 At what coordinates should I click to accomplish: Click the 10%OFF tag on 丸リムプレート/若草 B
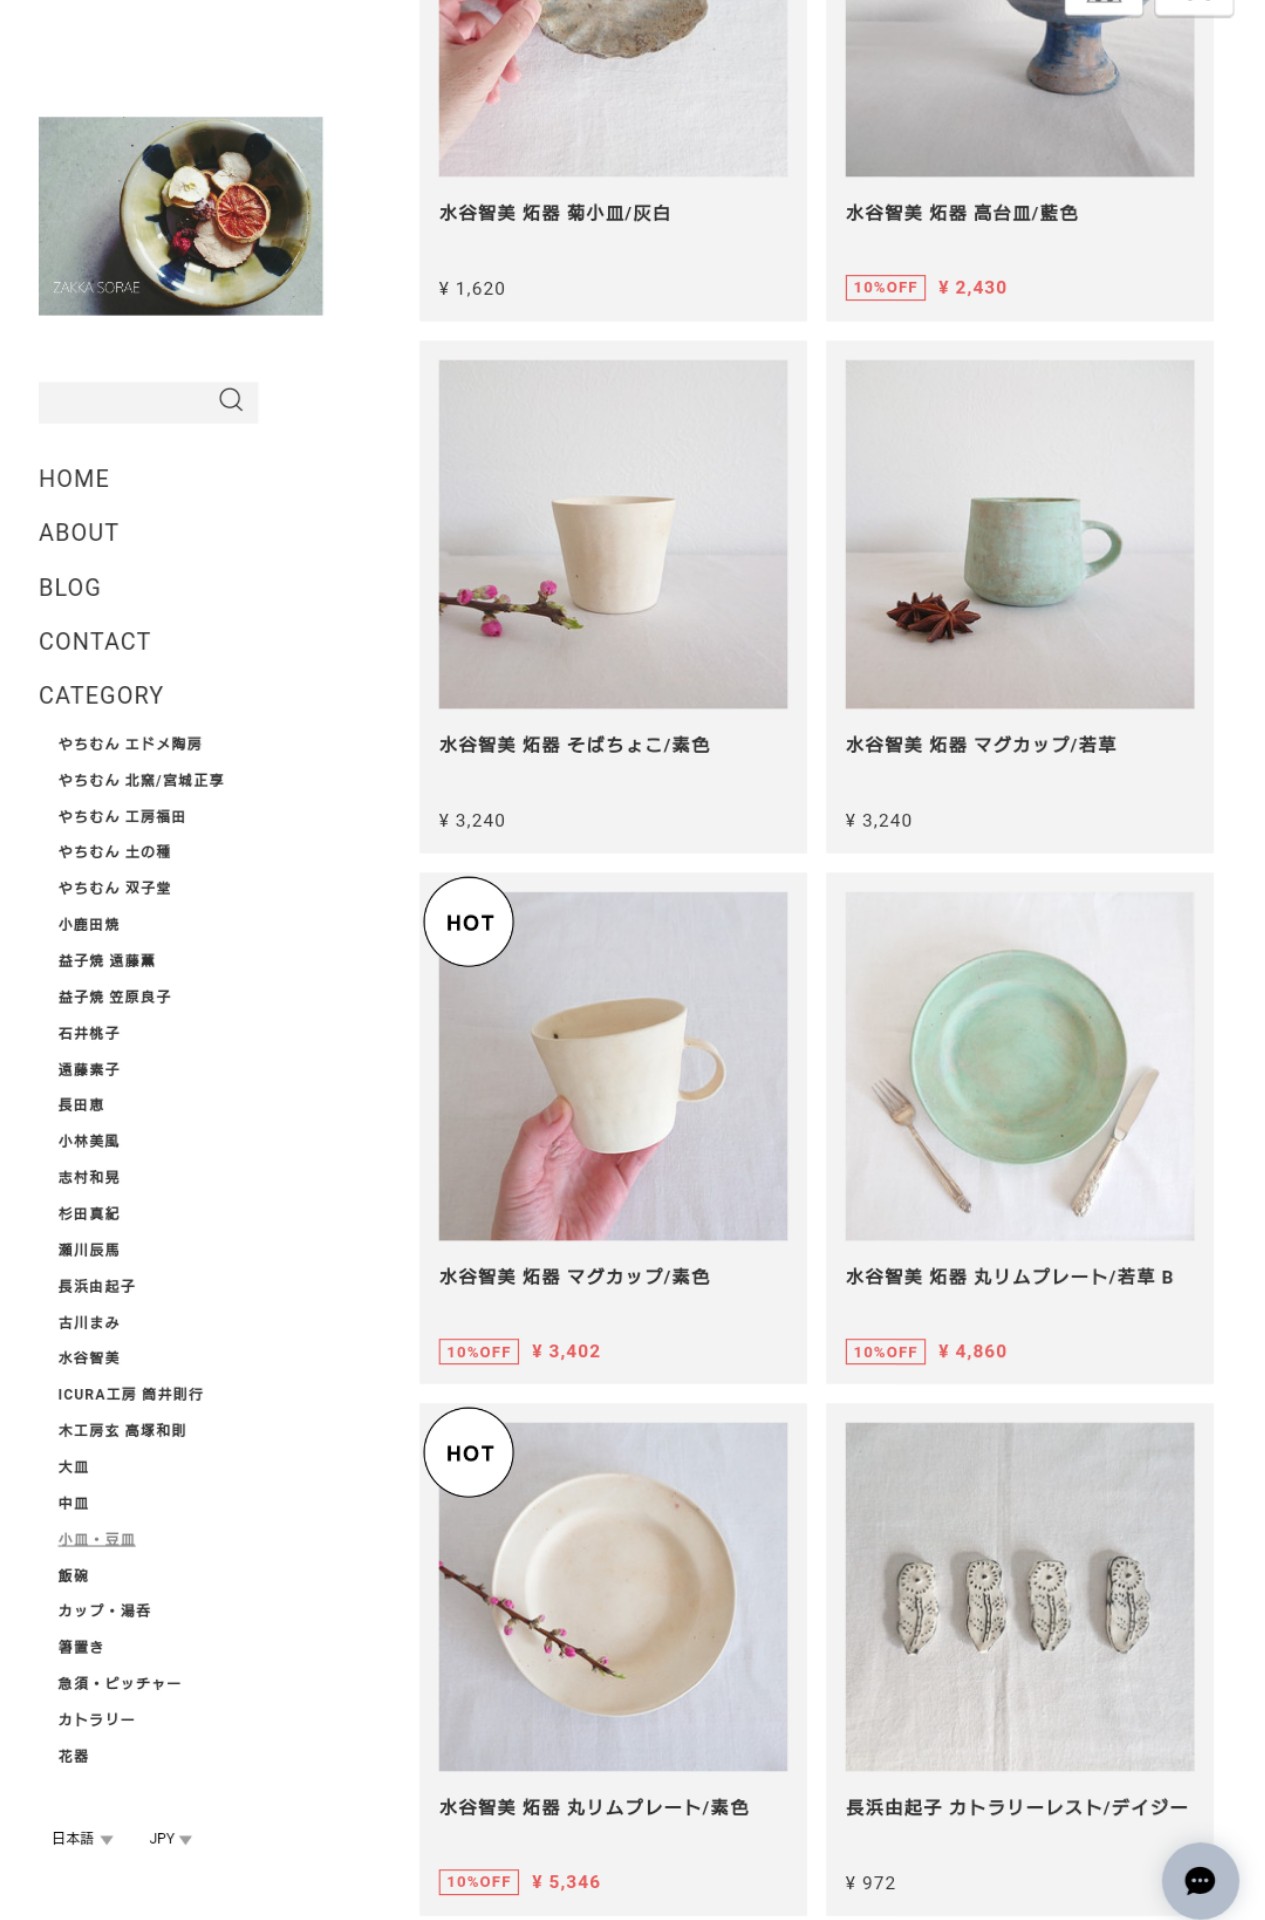tap(885, 1352)
